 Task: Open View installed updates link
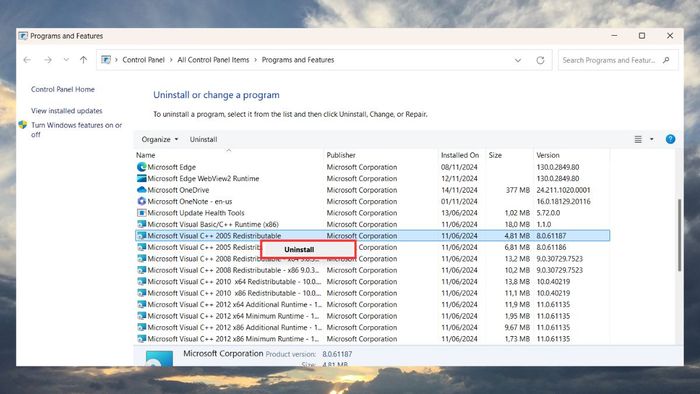pyautogui.click(x=67, y=111)
